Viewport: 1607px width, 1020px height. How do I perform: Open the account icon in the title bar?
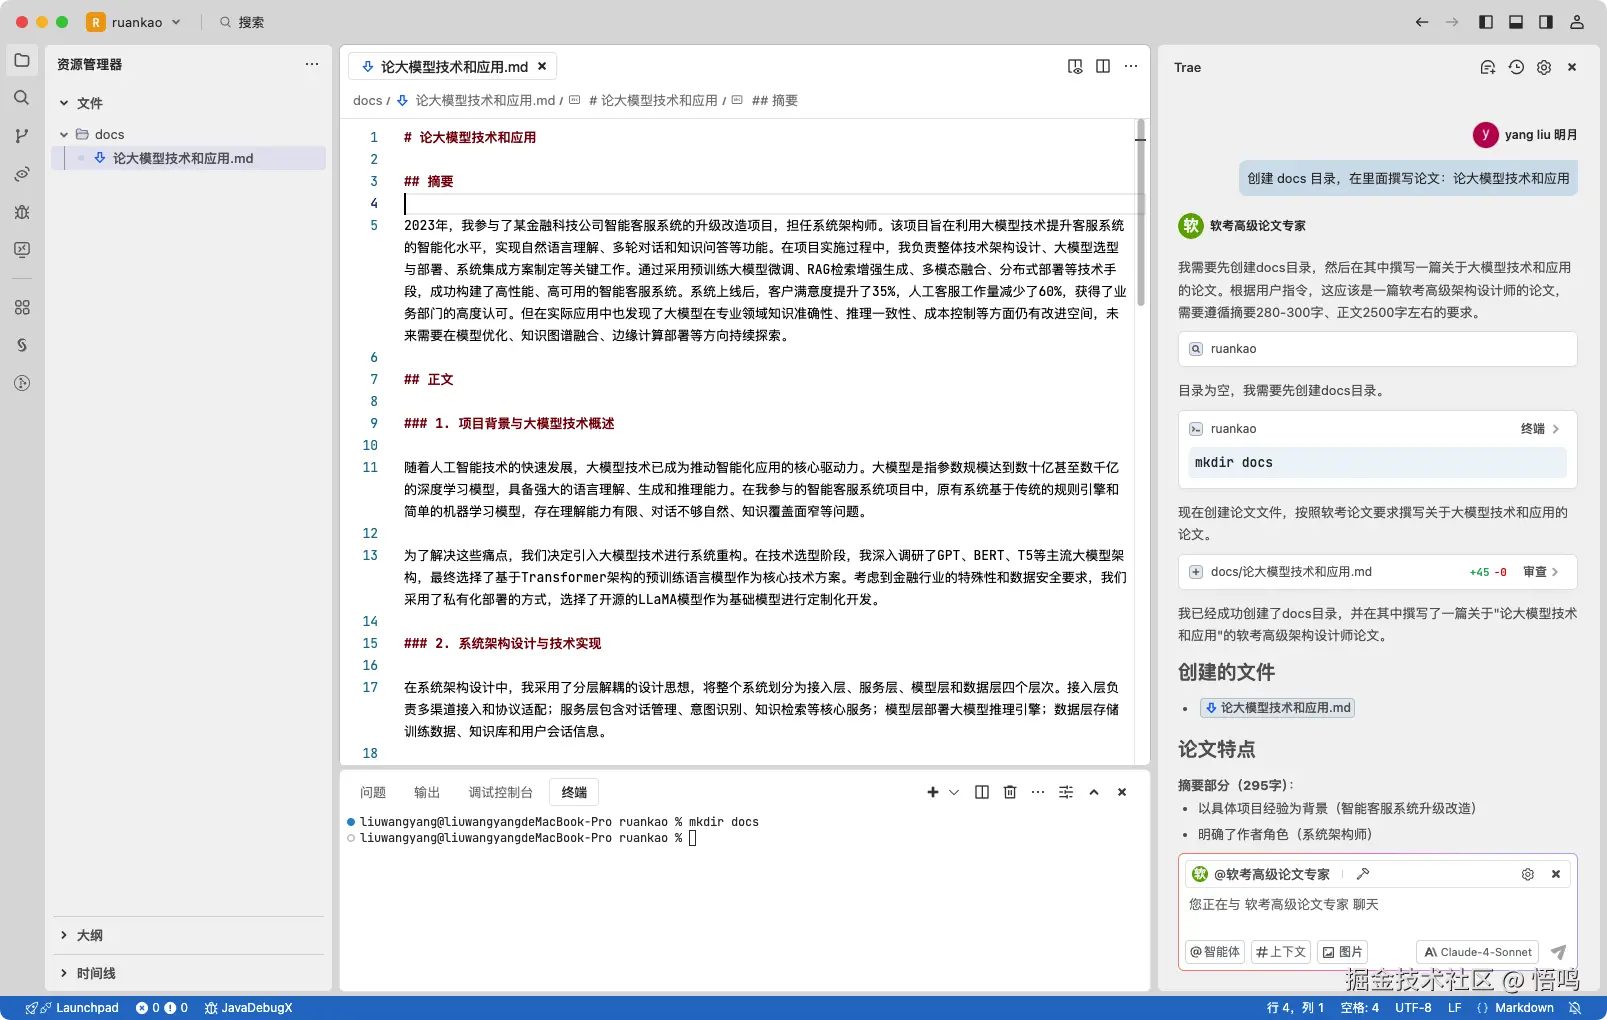1577,22
